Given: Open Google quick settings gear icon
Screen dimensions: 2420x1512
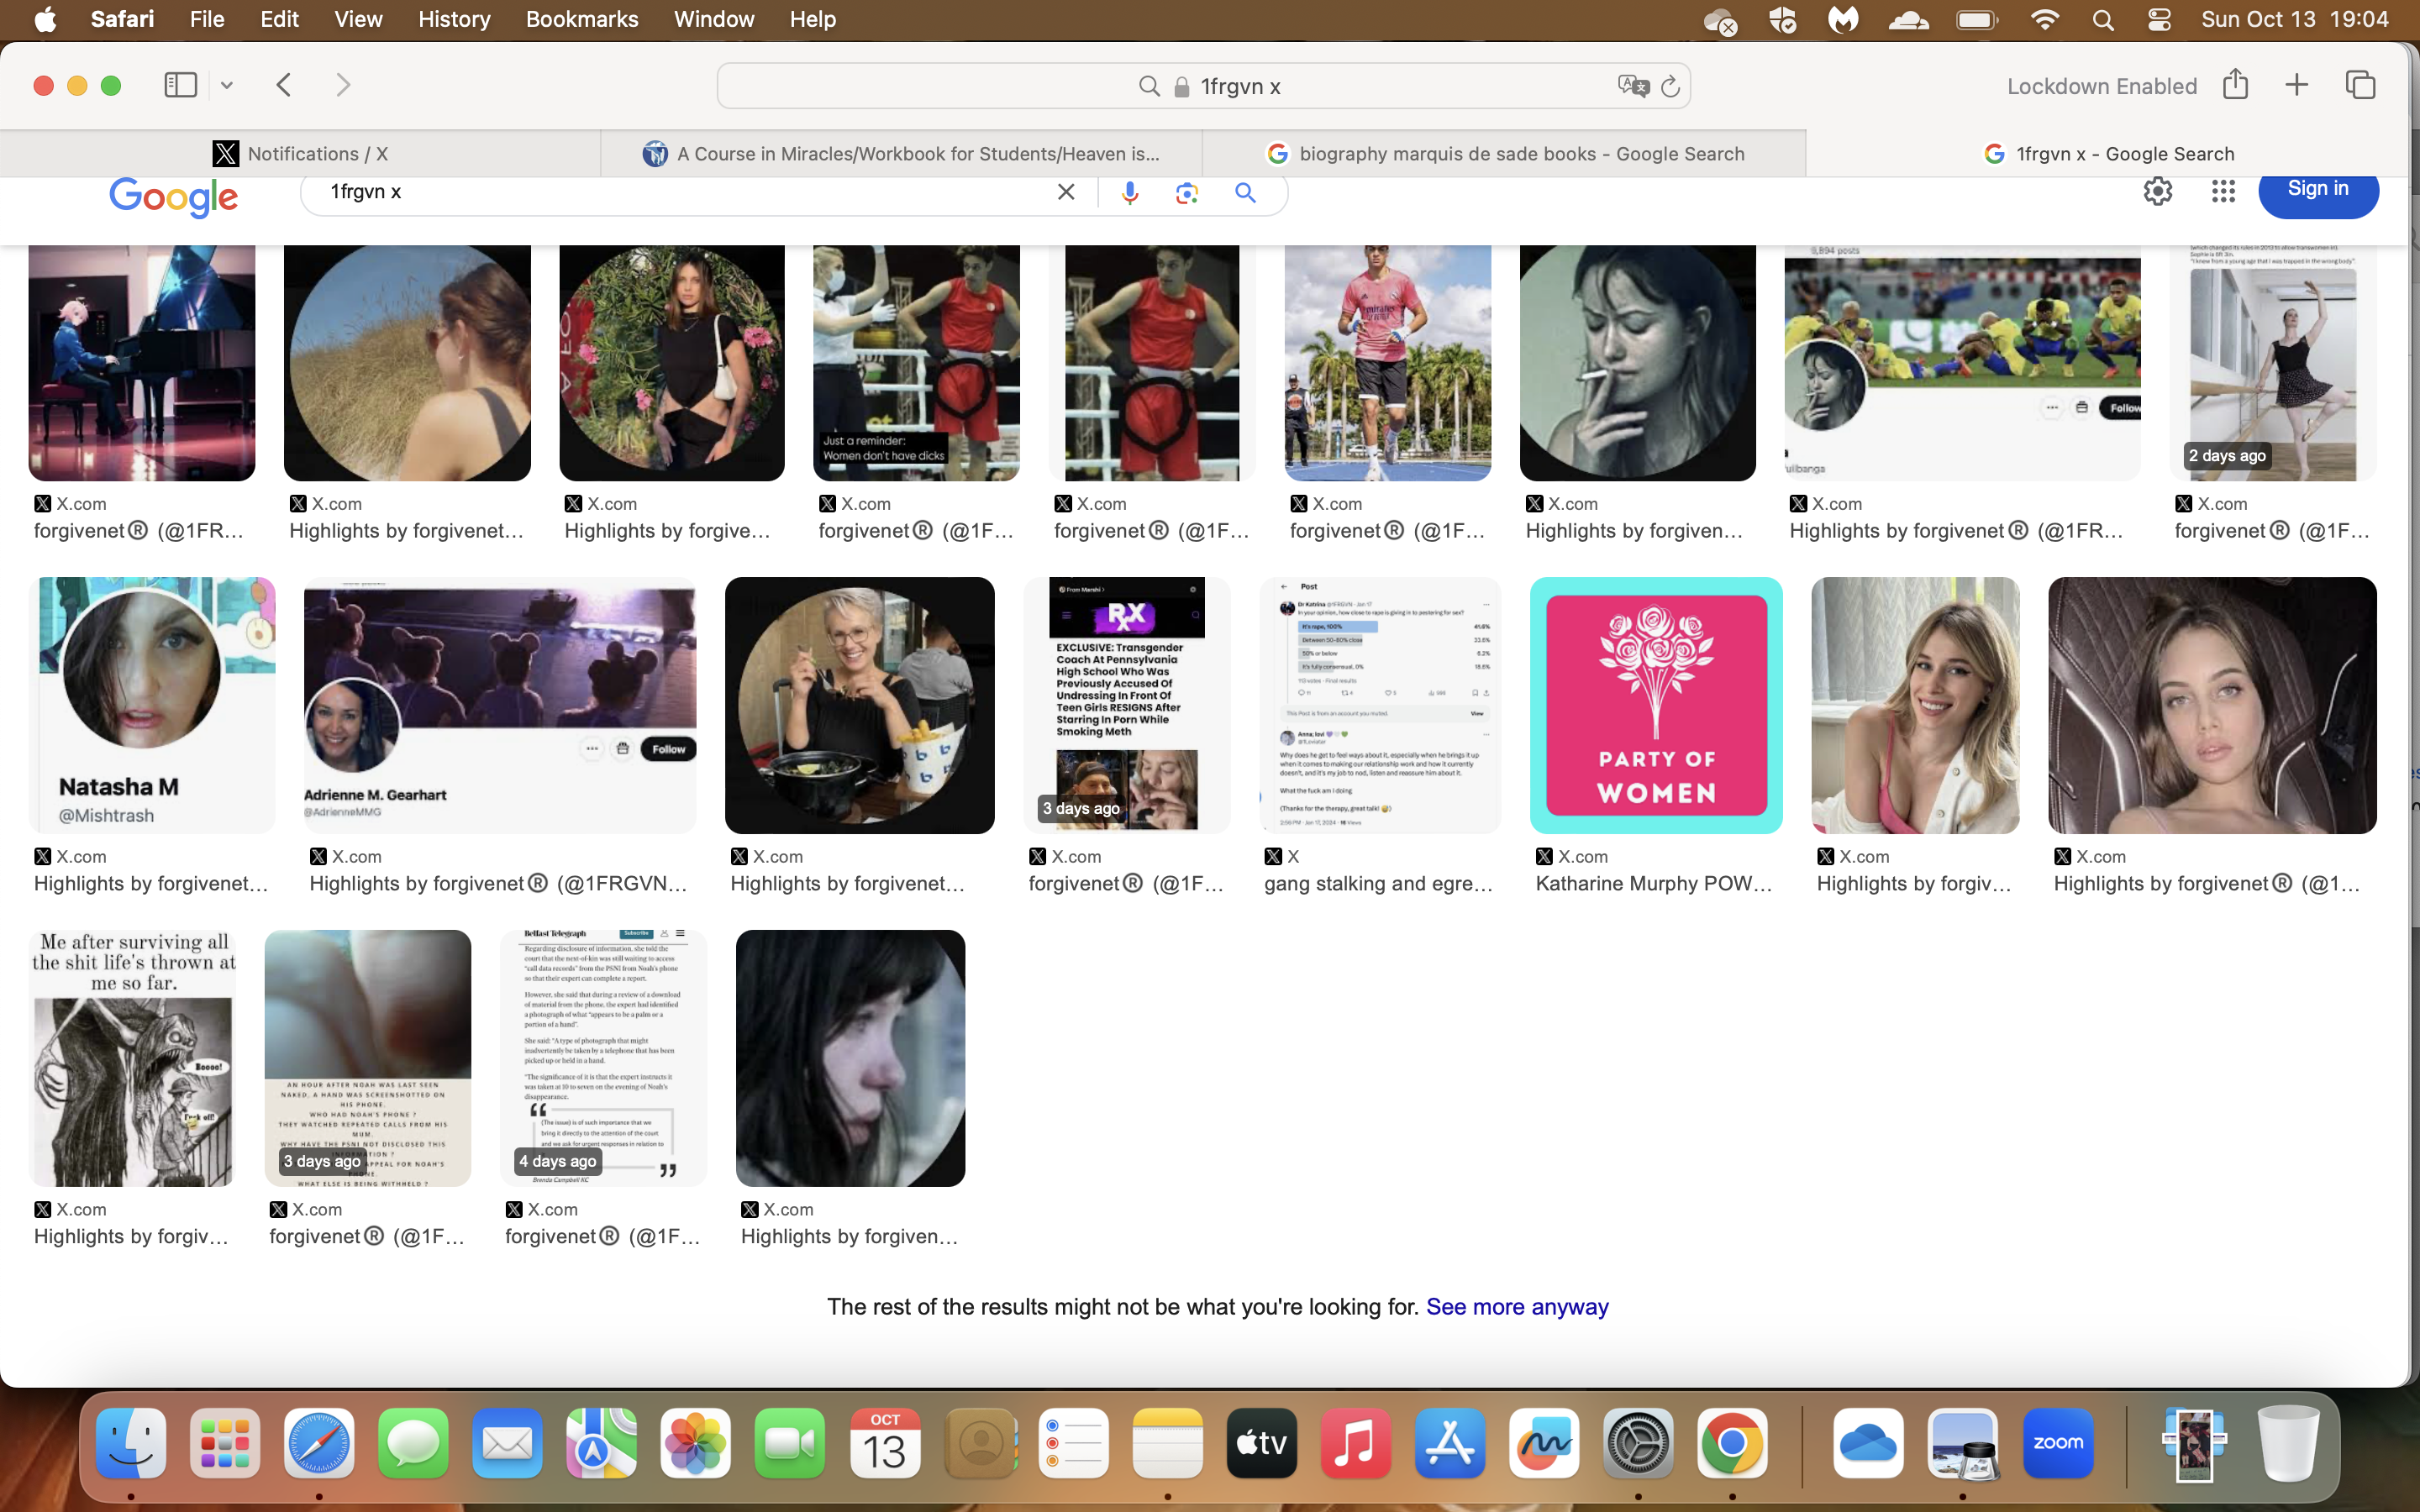Looking at the screenshot, I should coord(2158,191).
